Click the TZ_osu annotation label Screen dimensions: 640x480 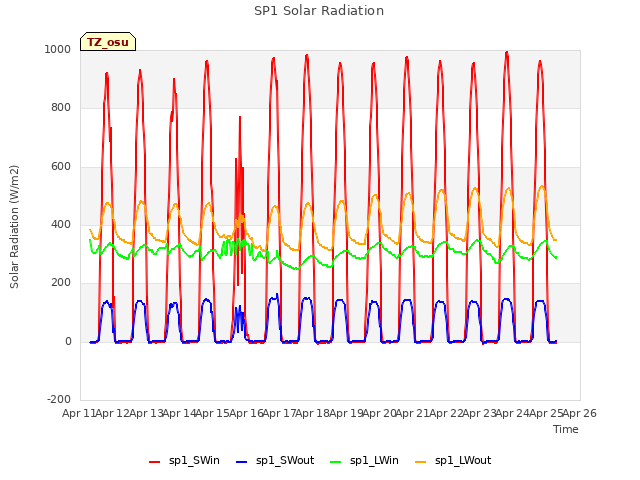[x=108, y=42]
